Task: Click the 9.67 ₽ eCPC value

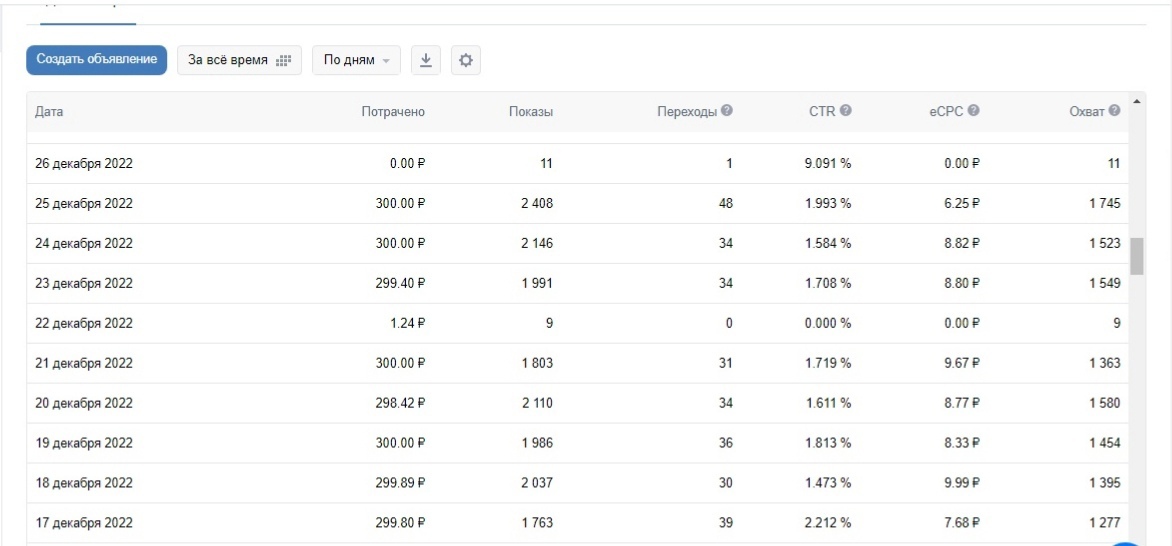Action: (961, 364)
